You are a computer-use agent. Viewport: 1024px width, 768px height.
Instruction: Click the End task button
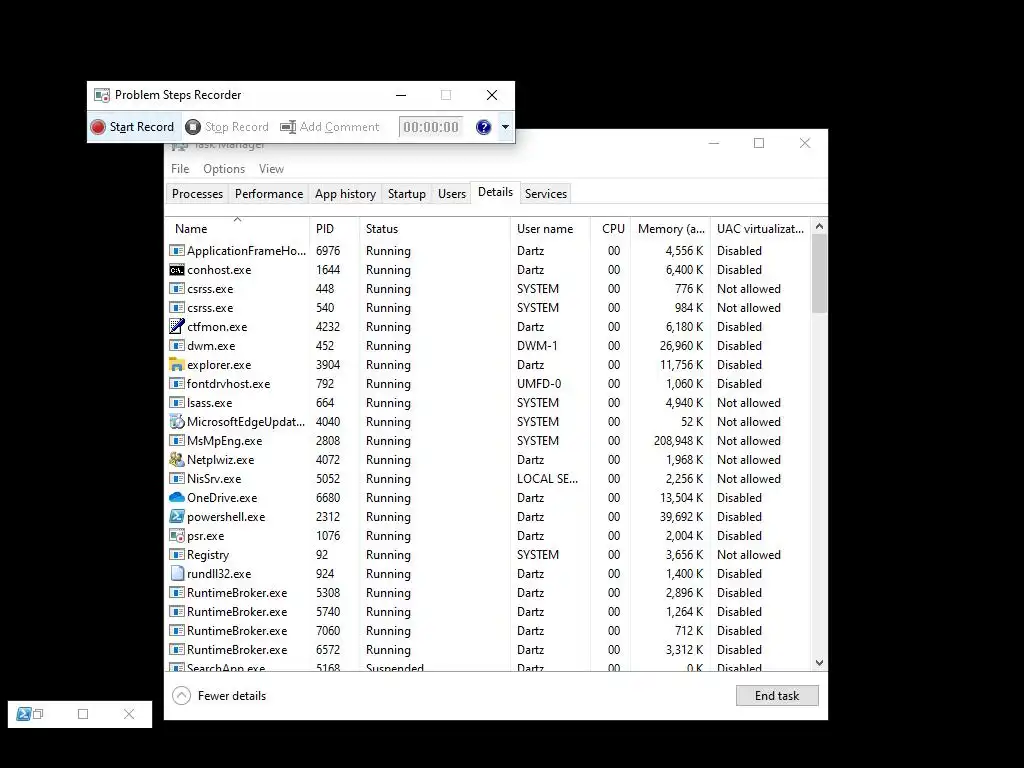tap(777, 696)
